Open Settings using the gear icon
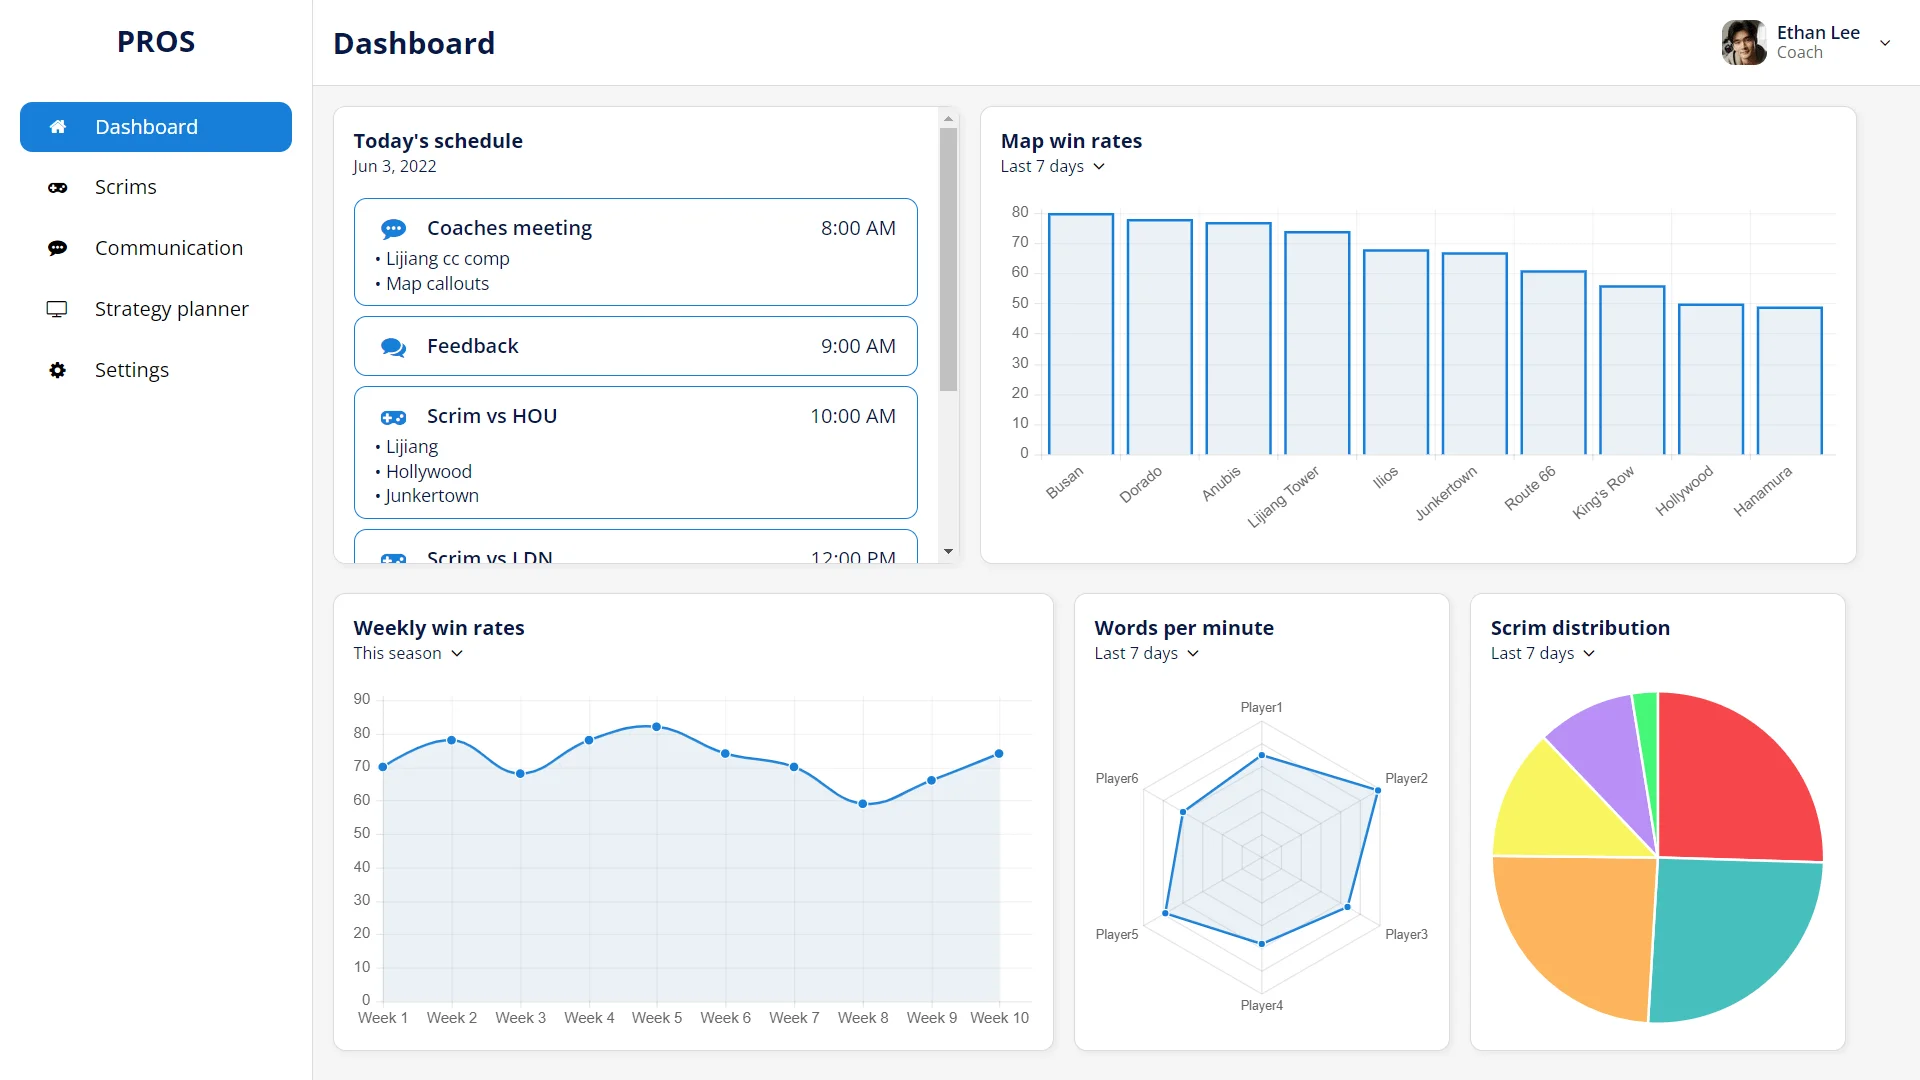Screen dimensions: 1920x1080 [57, 370]
